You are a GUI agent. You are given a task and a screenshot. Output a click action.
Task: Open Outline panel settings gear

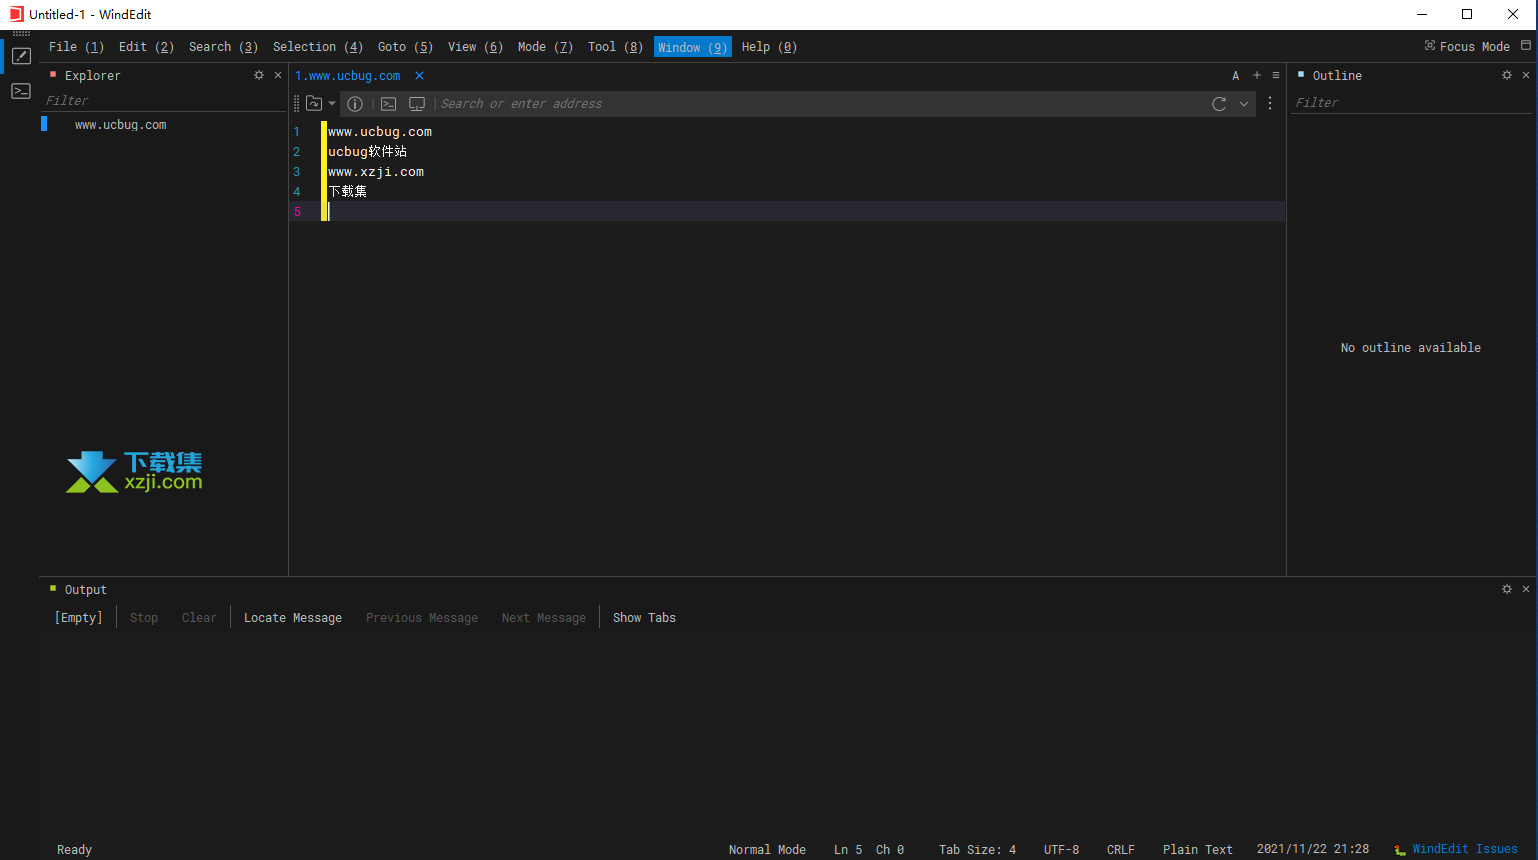1507,75
